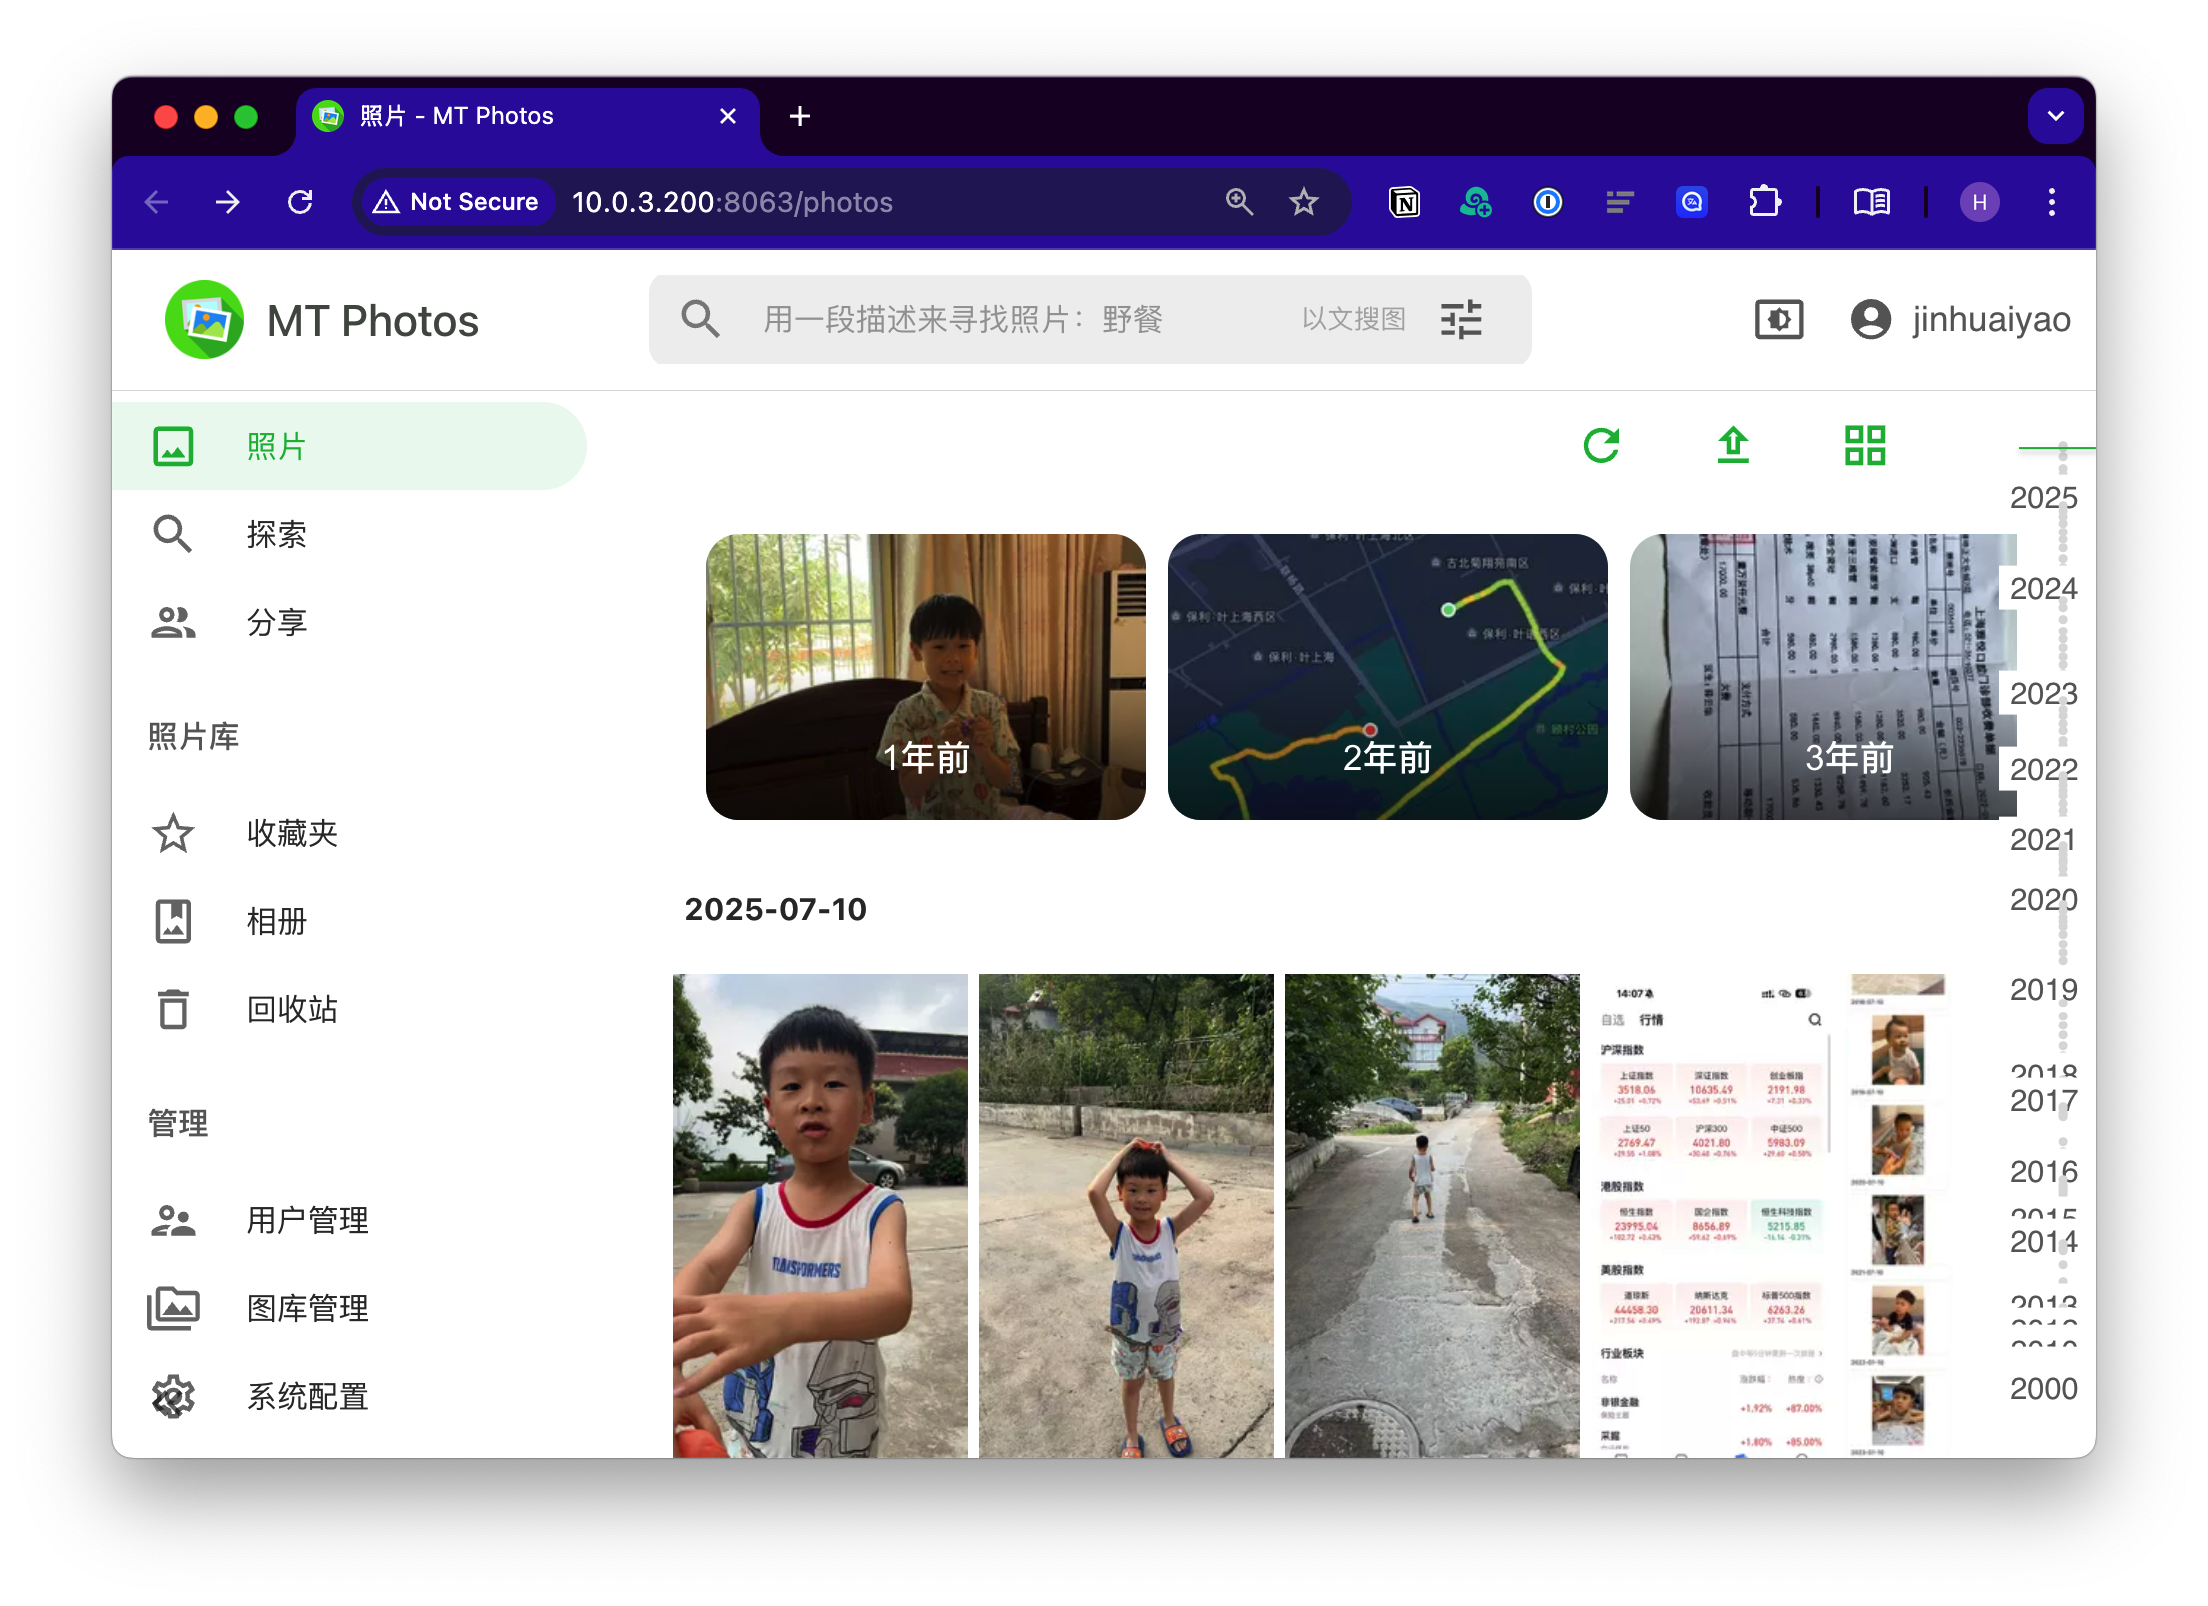The width and height of the screenshot is (2208, 1606).
Task: Click the green refresh photos icon
Action: tap(1601, 445)
